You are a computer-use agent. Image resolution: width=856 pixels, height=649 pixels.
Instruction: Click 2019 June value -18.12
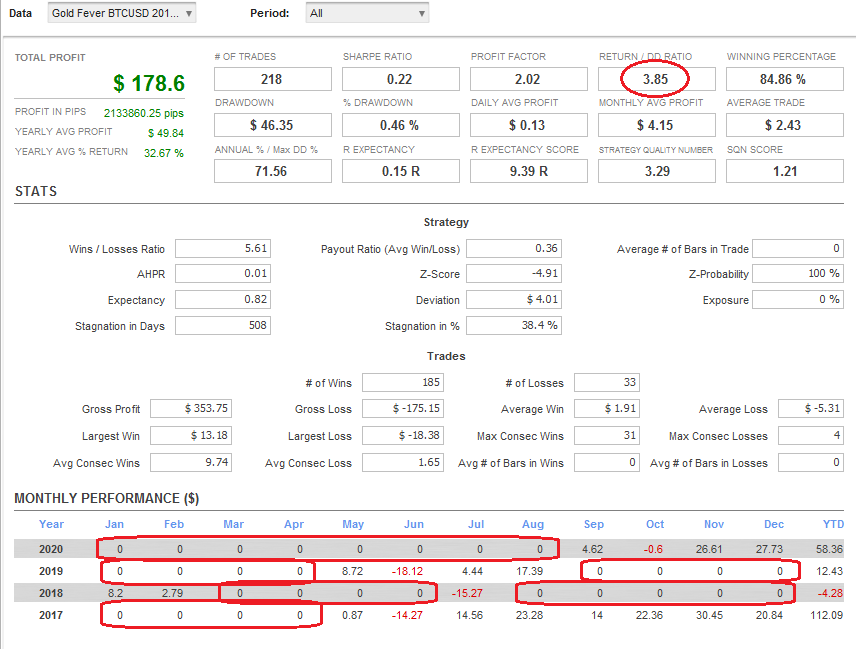[x=407, y=571]
